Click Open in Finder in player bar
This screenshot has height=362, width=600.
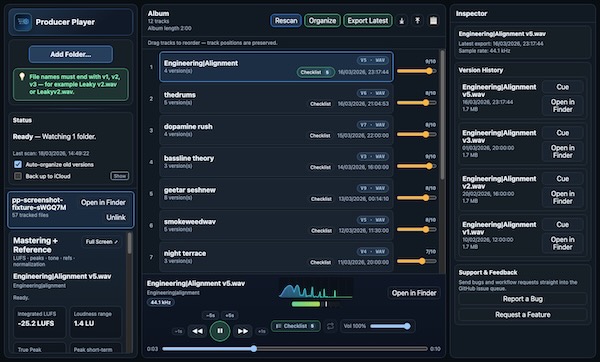coord(414,293)
